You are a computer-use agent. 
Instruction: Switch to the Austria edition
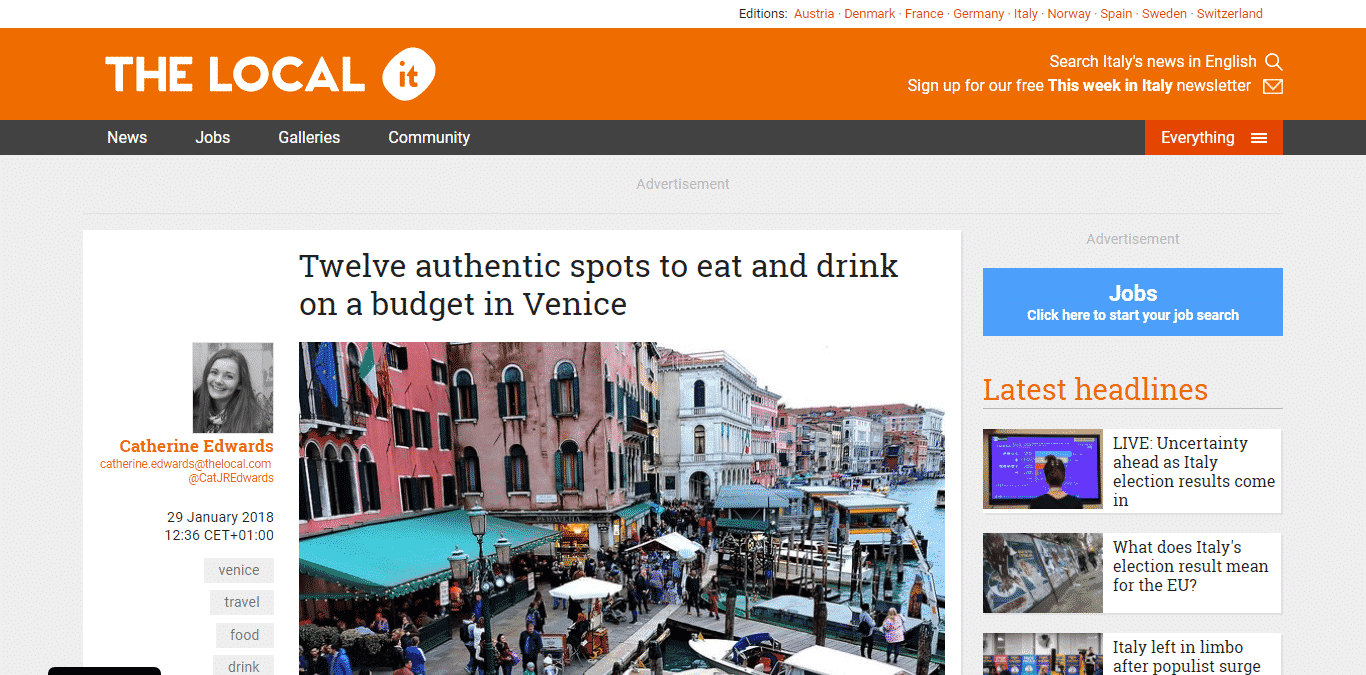(814, 14)
